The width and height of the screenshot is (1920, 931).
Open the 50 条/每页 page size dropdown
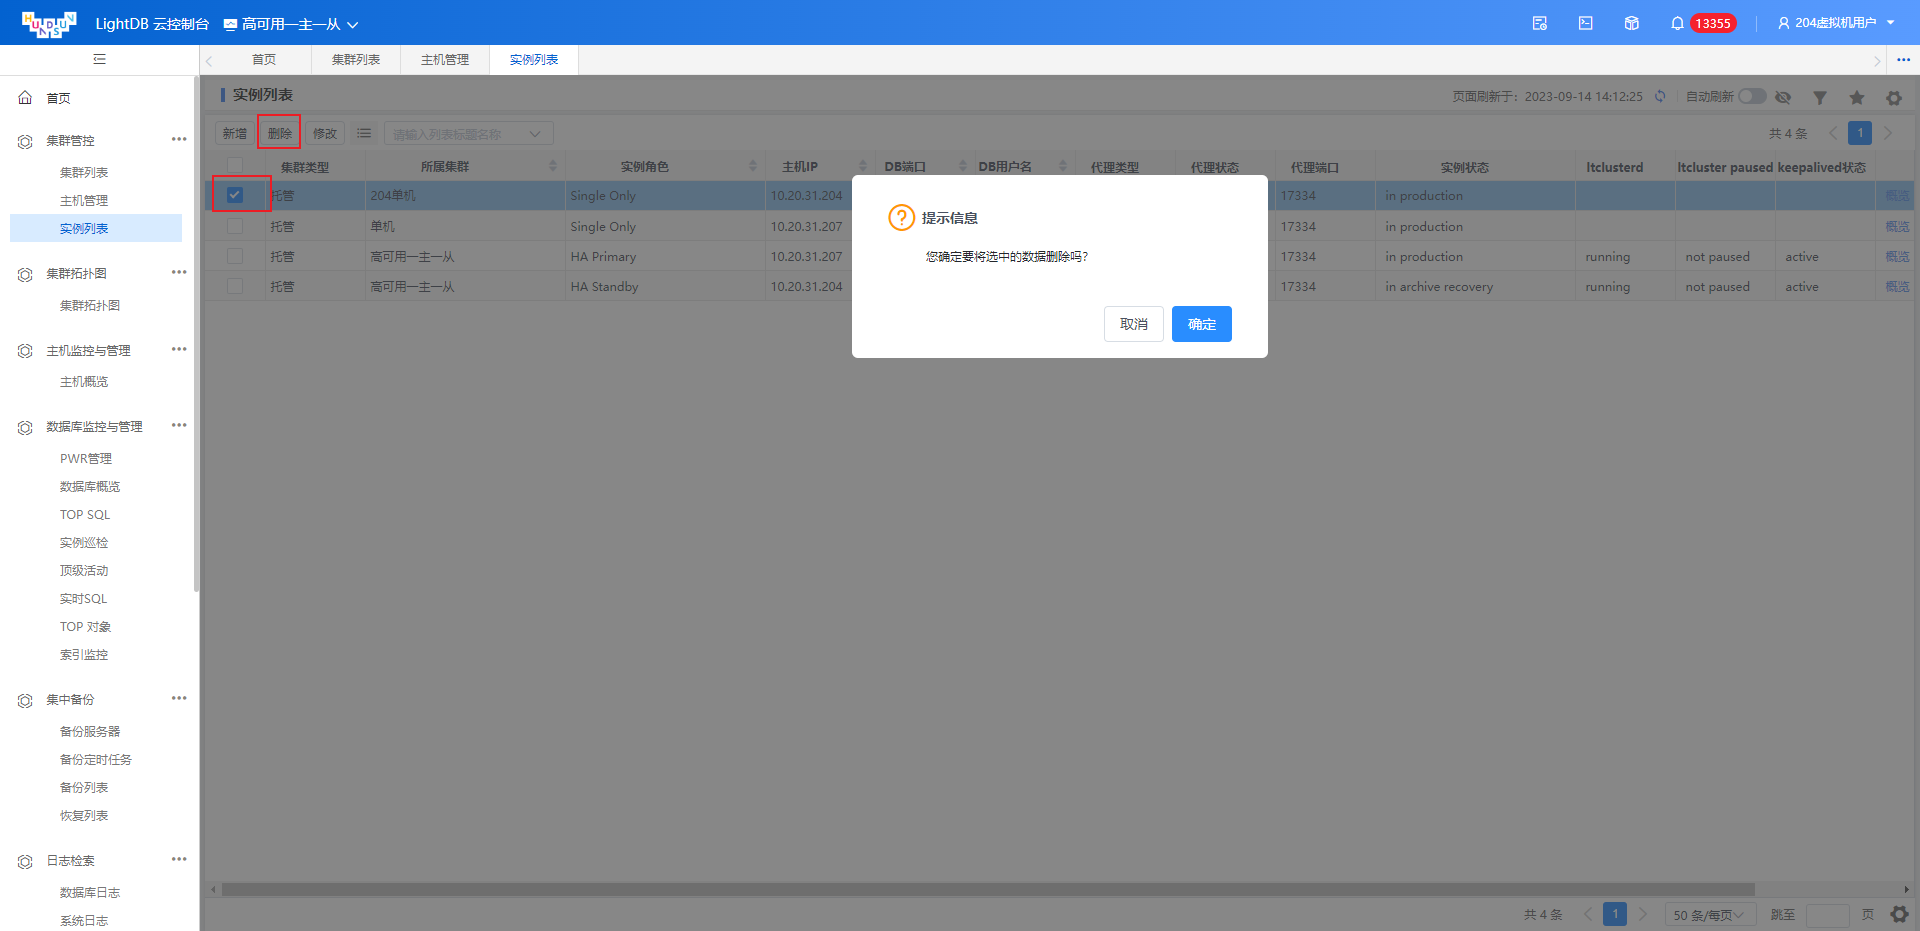[1710, 915]
